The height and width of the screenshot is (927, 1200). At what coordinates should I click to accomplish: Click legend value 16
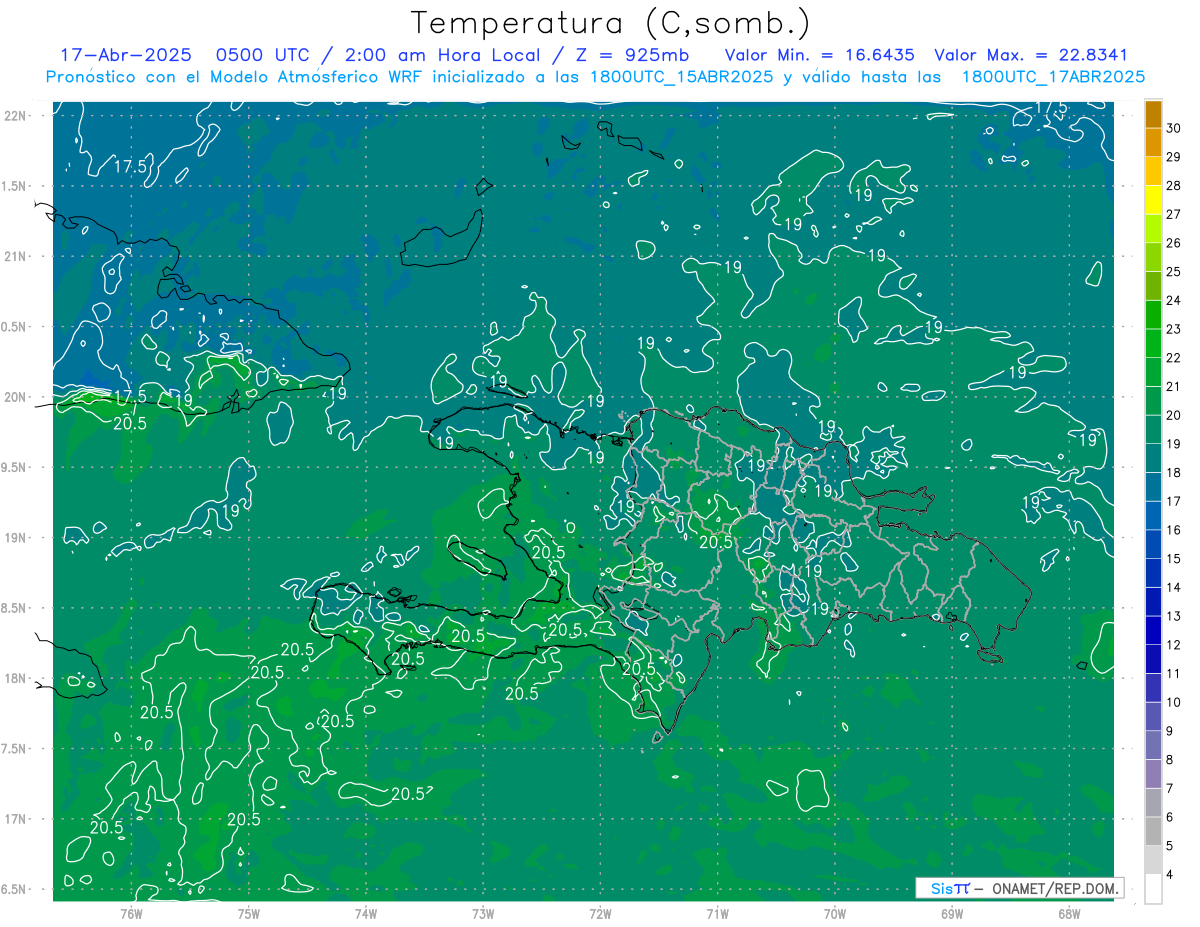[x=1174, y=530]
